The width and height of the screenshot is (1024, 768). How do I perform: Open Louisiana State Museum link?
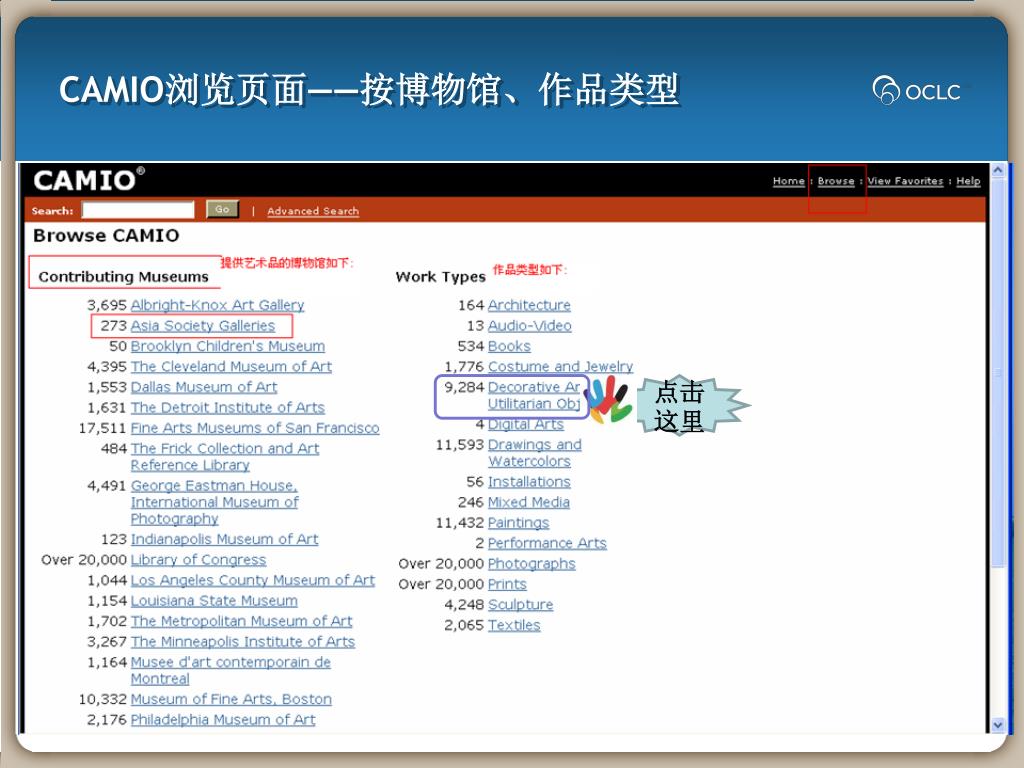214,600
